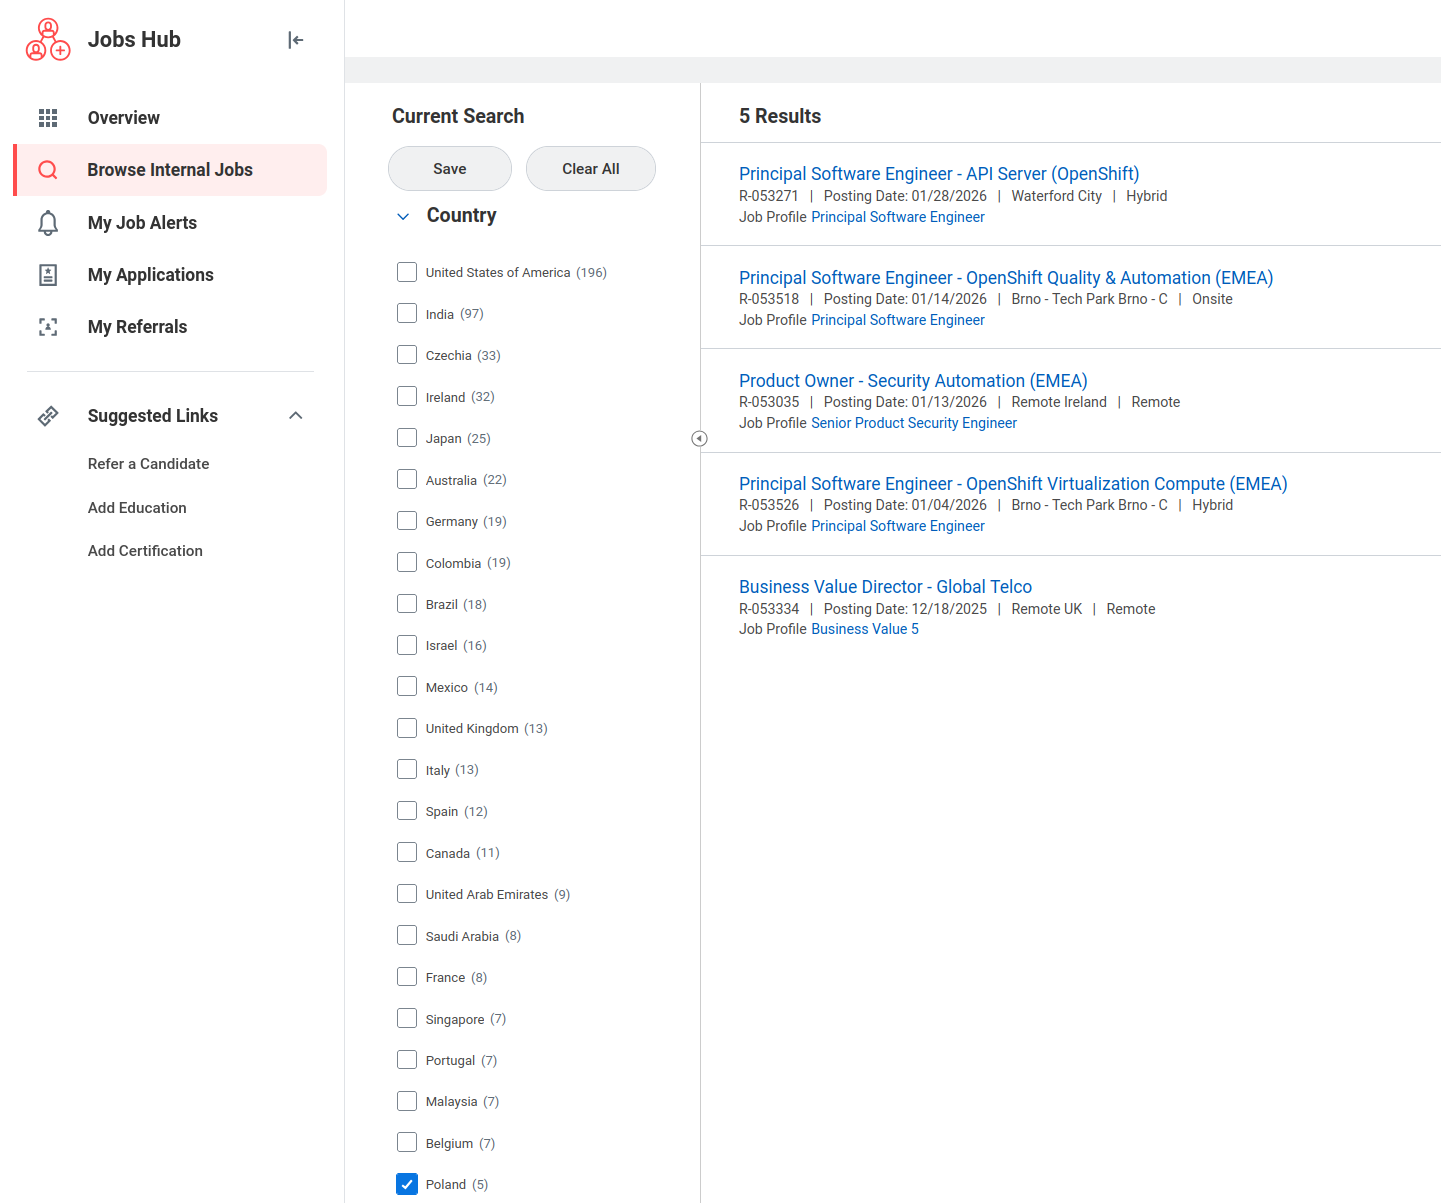Image resolution: width=1441 pixels, height=1203 pixels.
Task: Click the Jobs Hub logo icon
Action: (x=48, y=40)
